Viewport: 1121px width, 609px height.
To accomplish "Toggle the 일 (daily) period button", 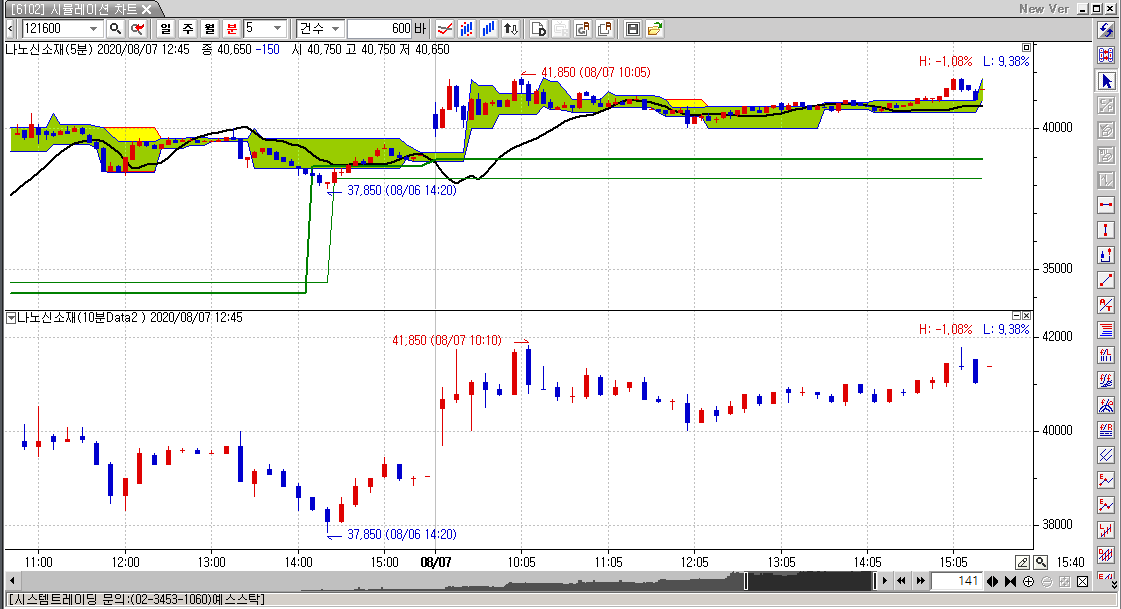I will (x=165, y=29).
